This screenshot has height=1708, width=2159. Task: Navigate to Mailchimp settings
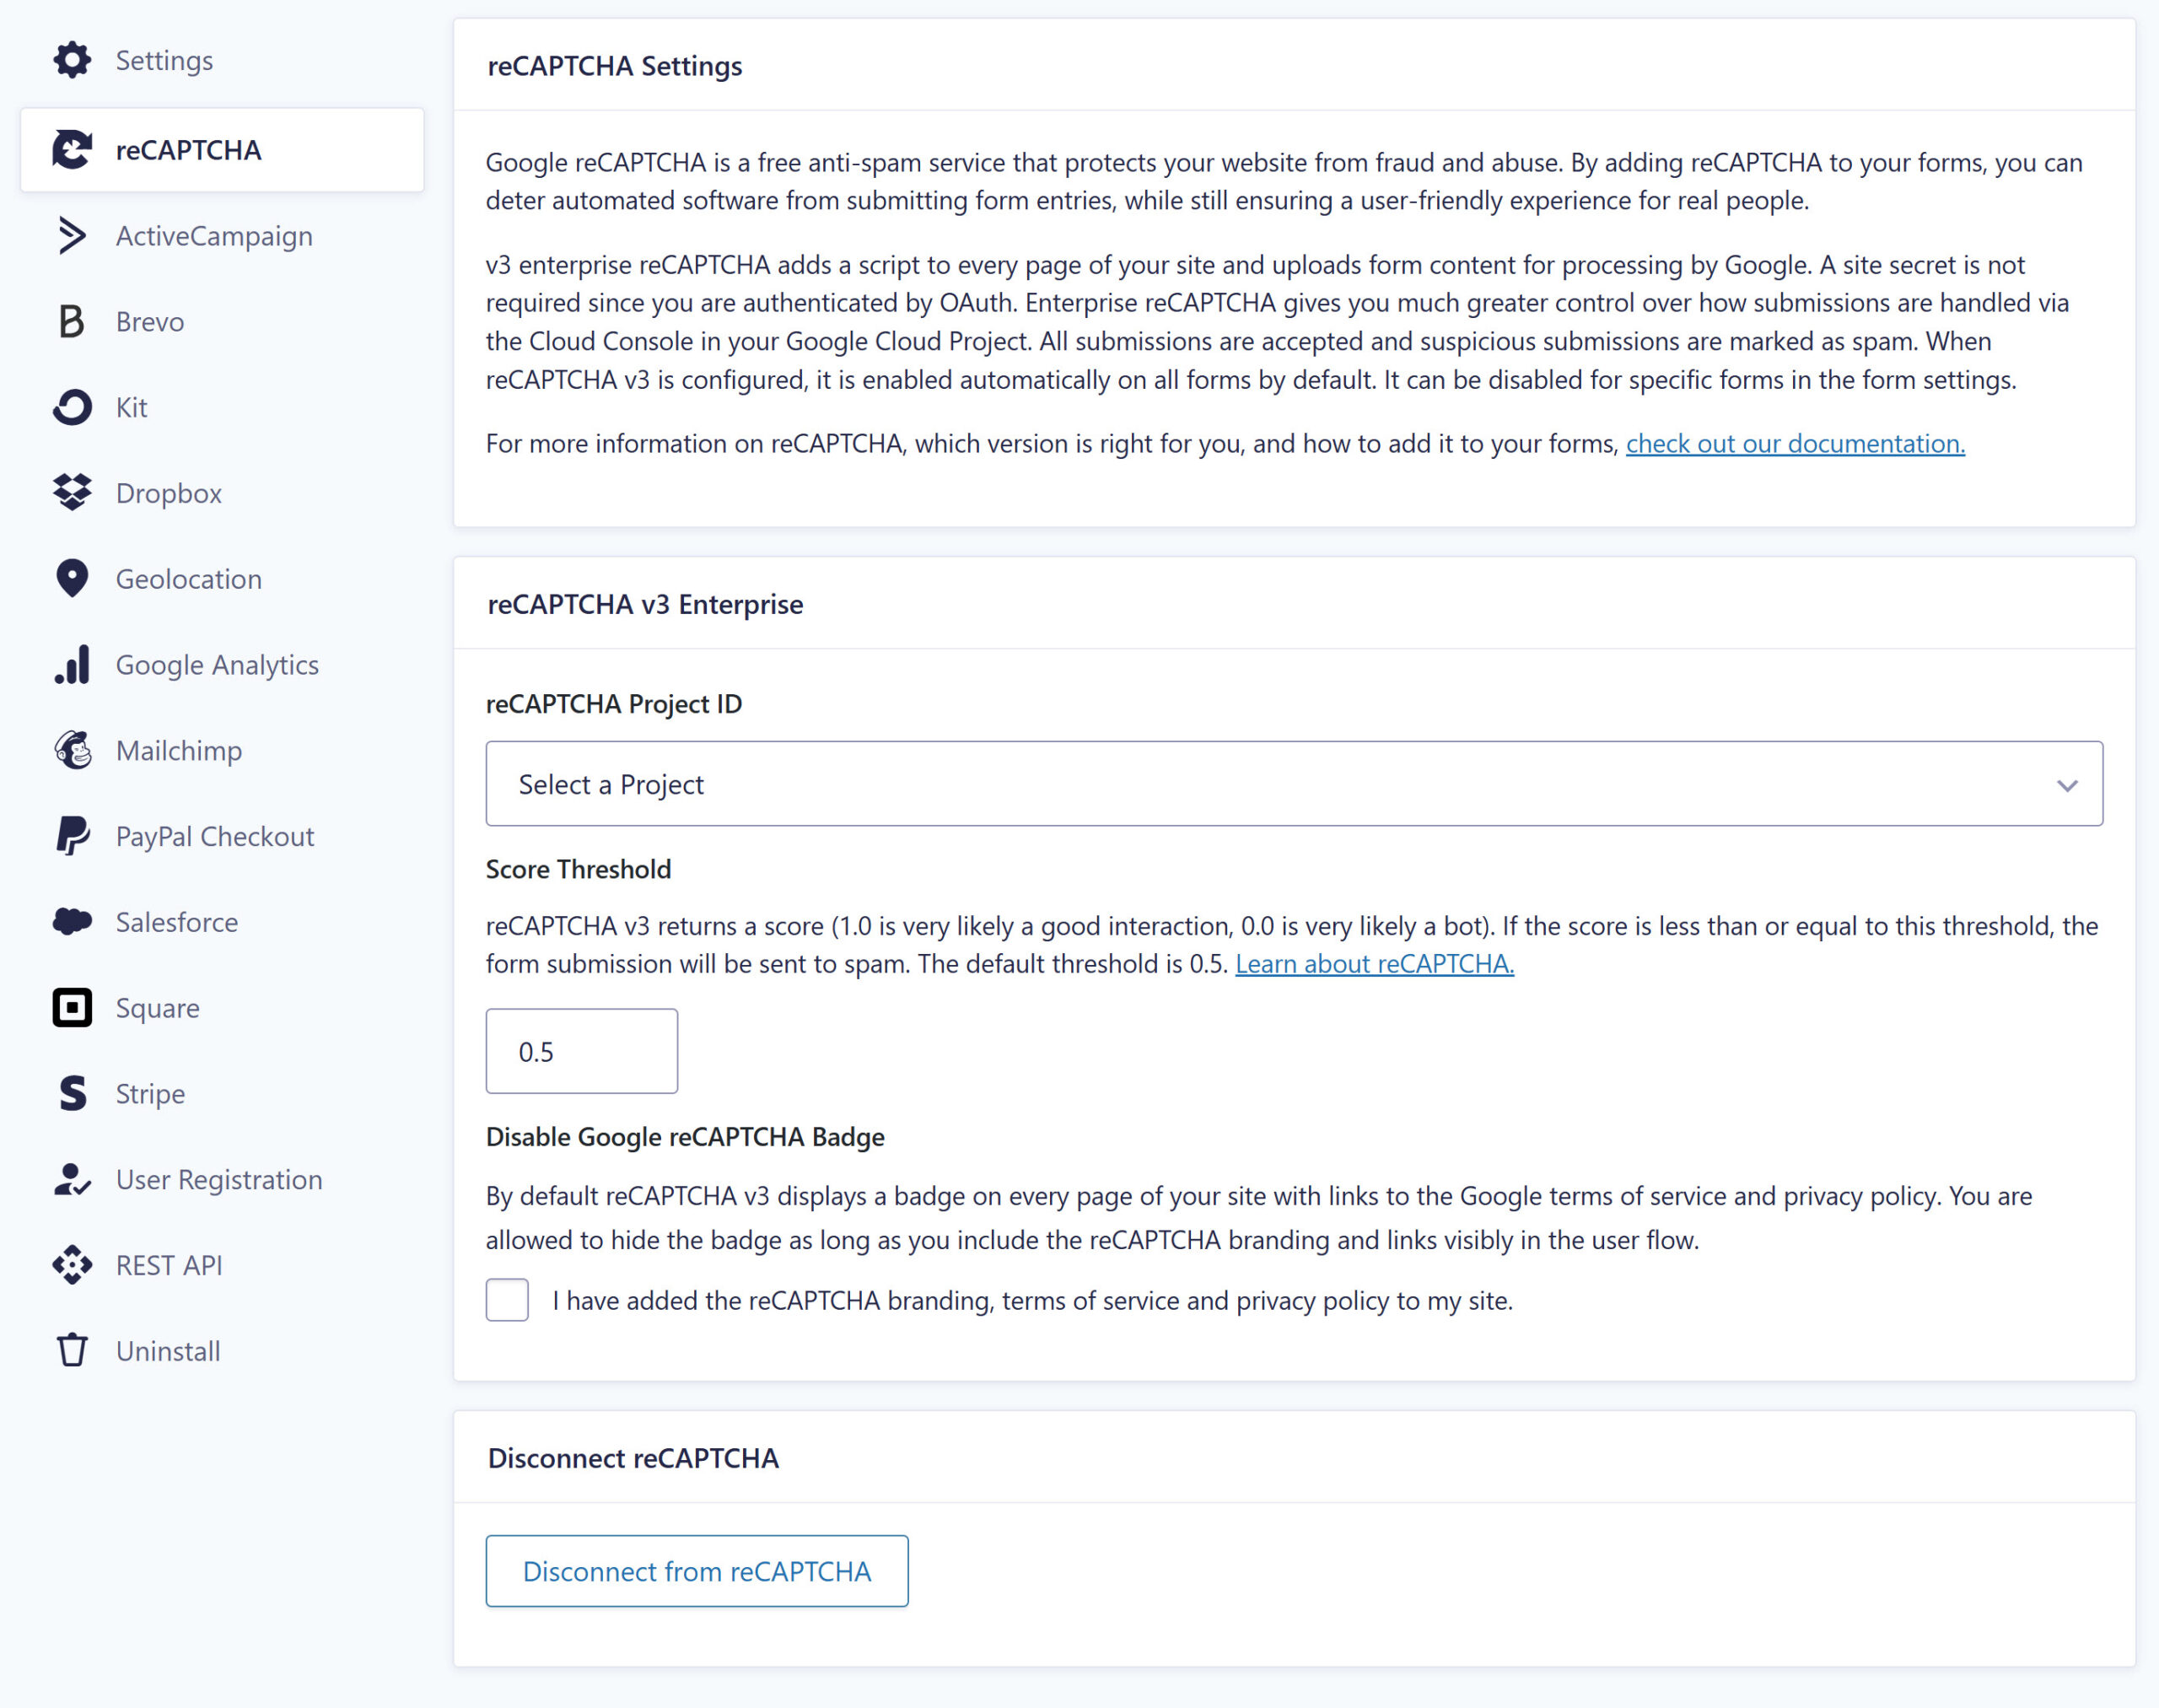point(179,751)
